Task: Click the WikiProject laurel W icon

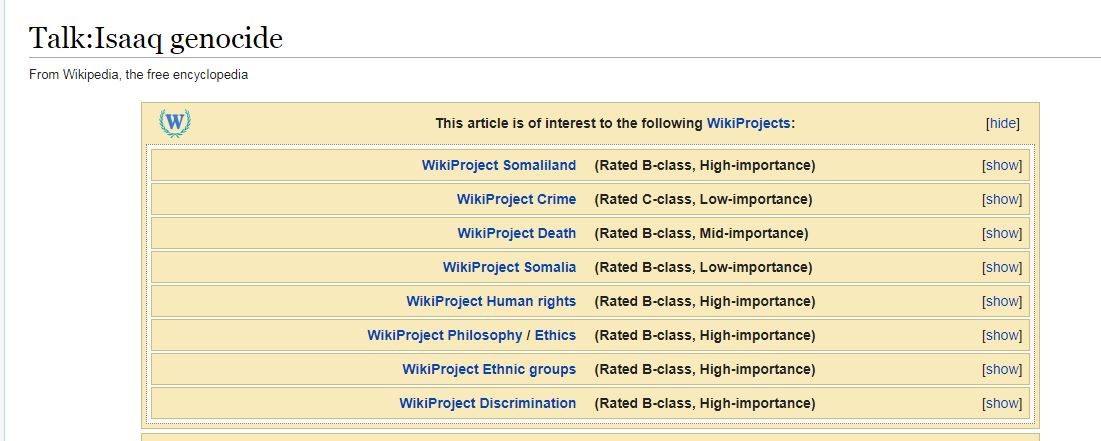Action: pos(175,123)
